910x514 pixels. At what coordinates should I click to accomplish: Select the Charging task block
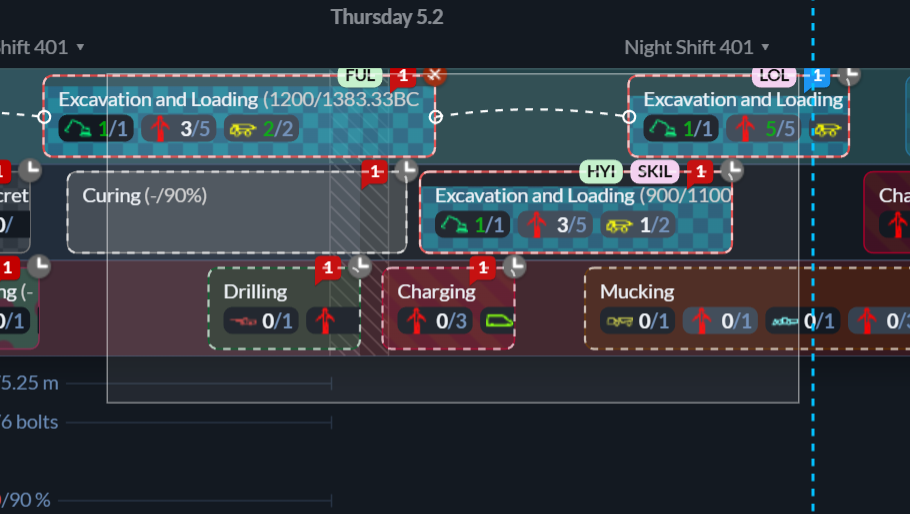449,309
